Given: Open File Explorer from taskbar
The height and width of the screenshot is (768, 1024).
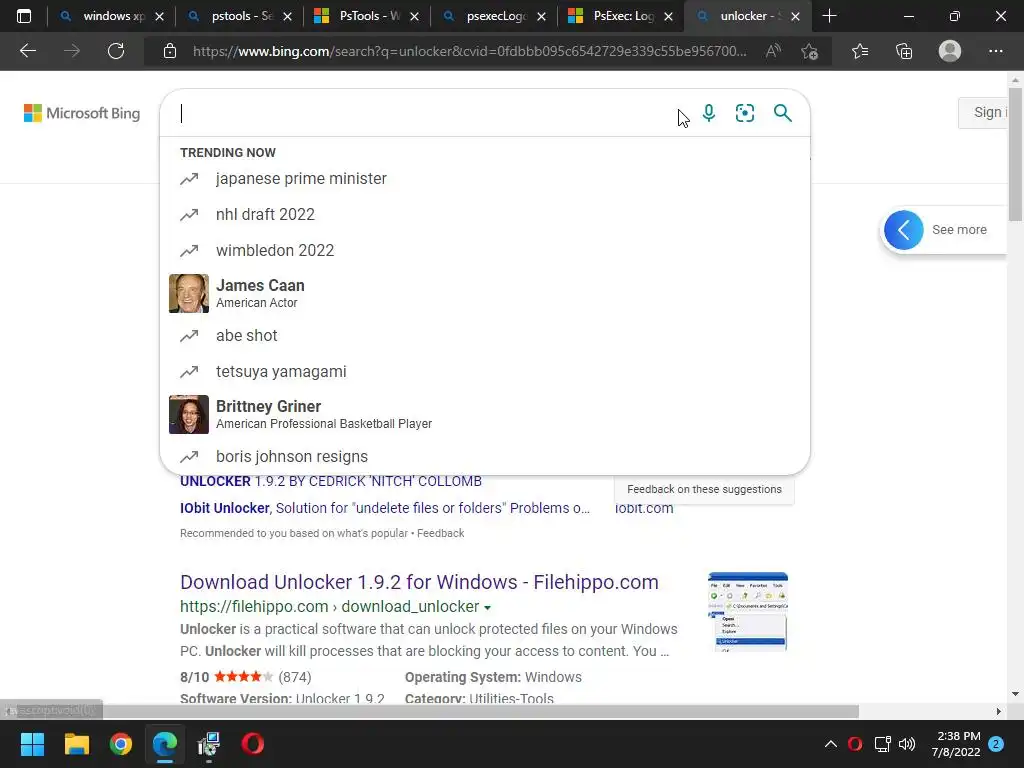Looking at the screenshot, I should pyautogui.click(x=76, y=744).
